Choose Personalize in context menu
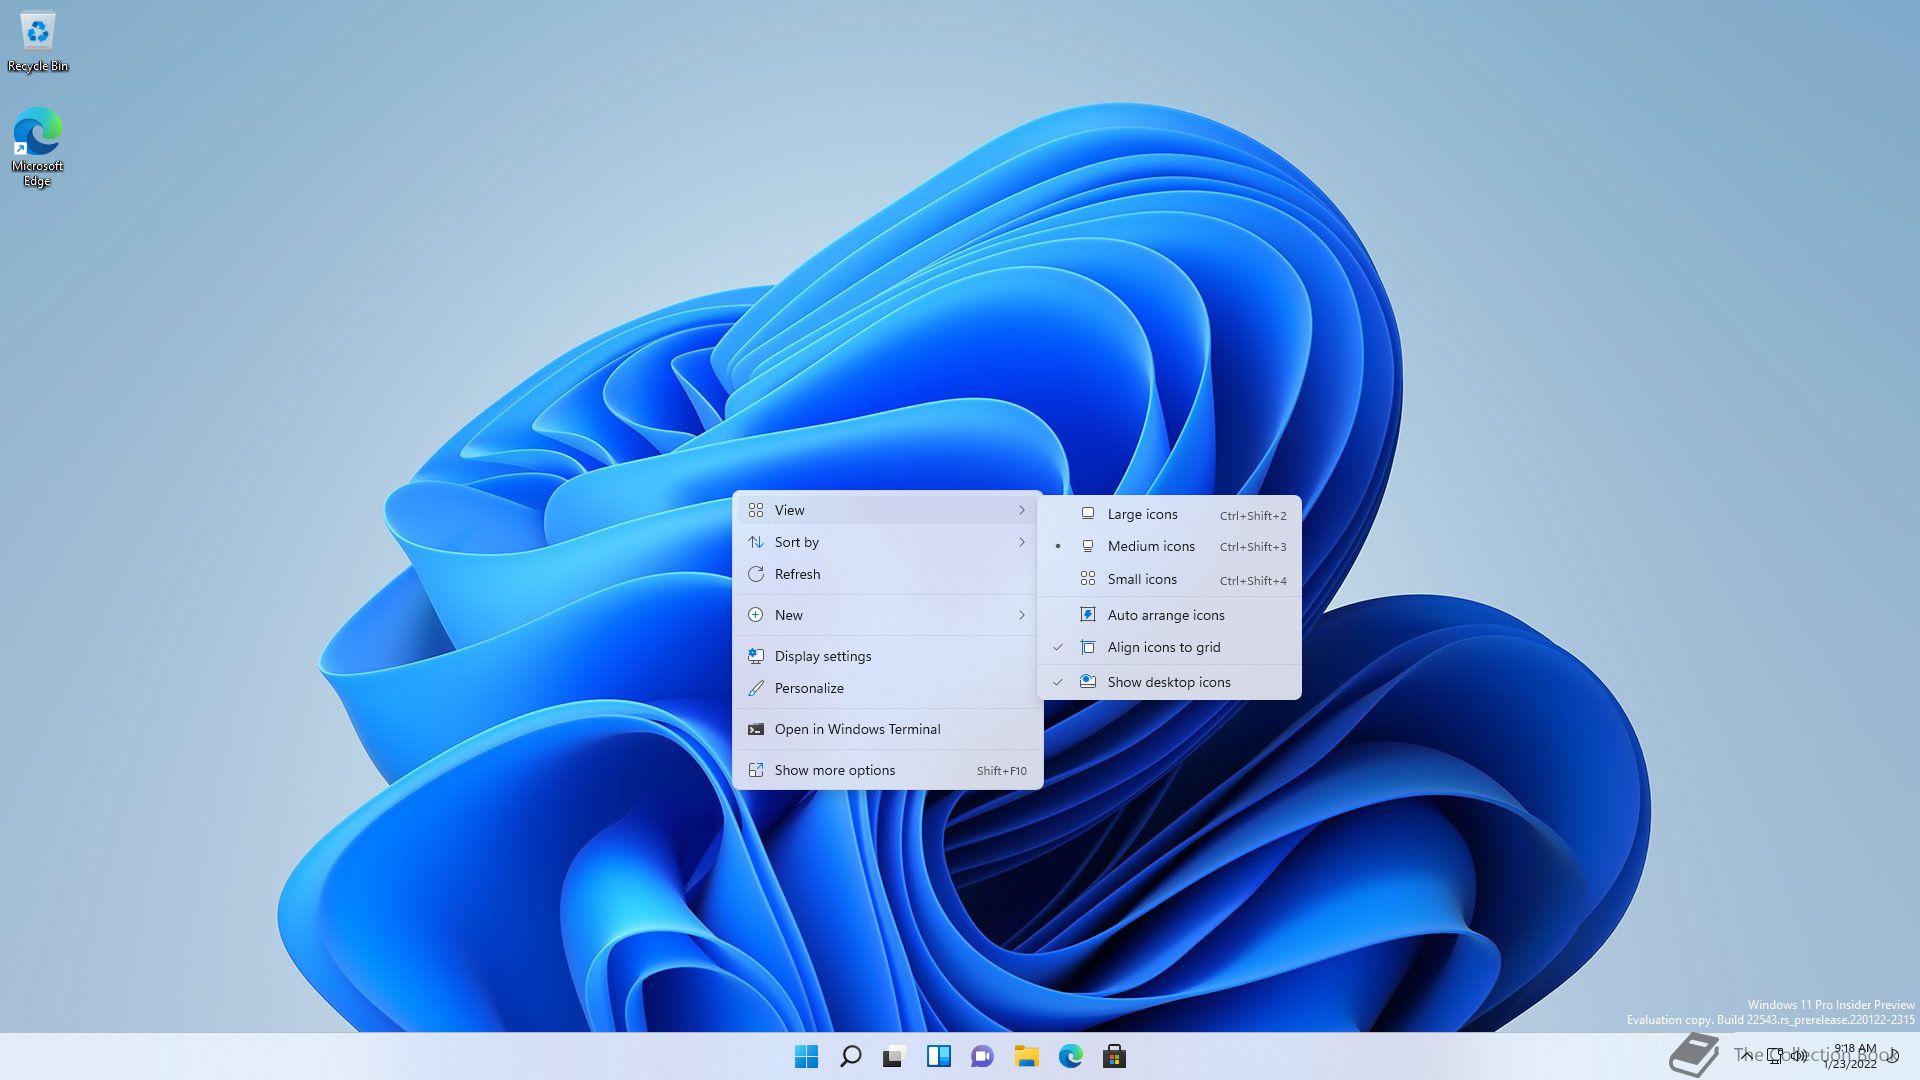 coord(888,688)
